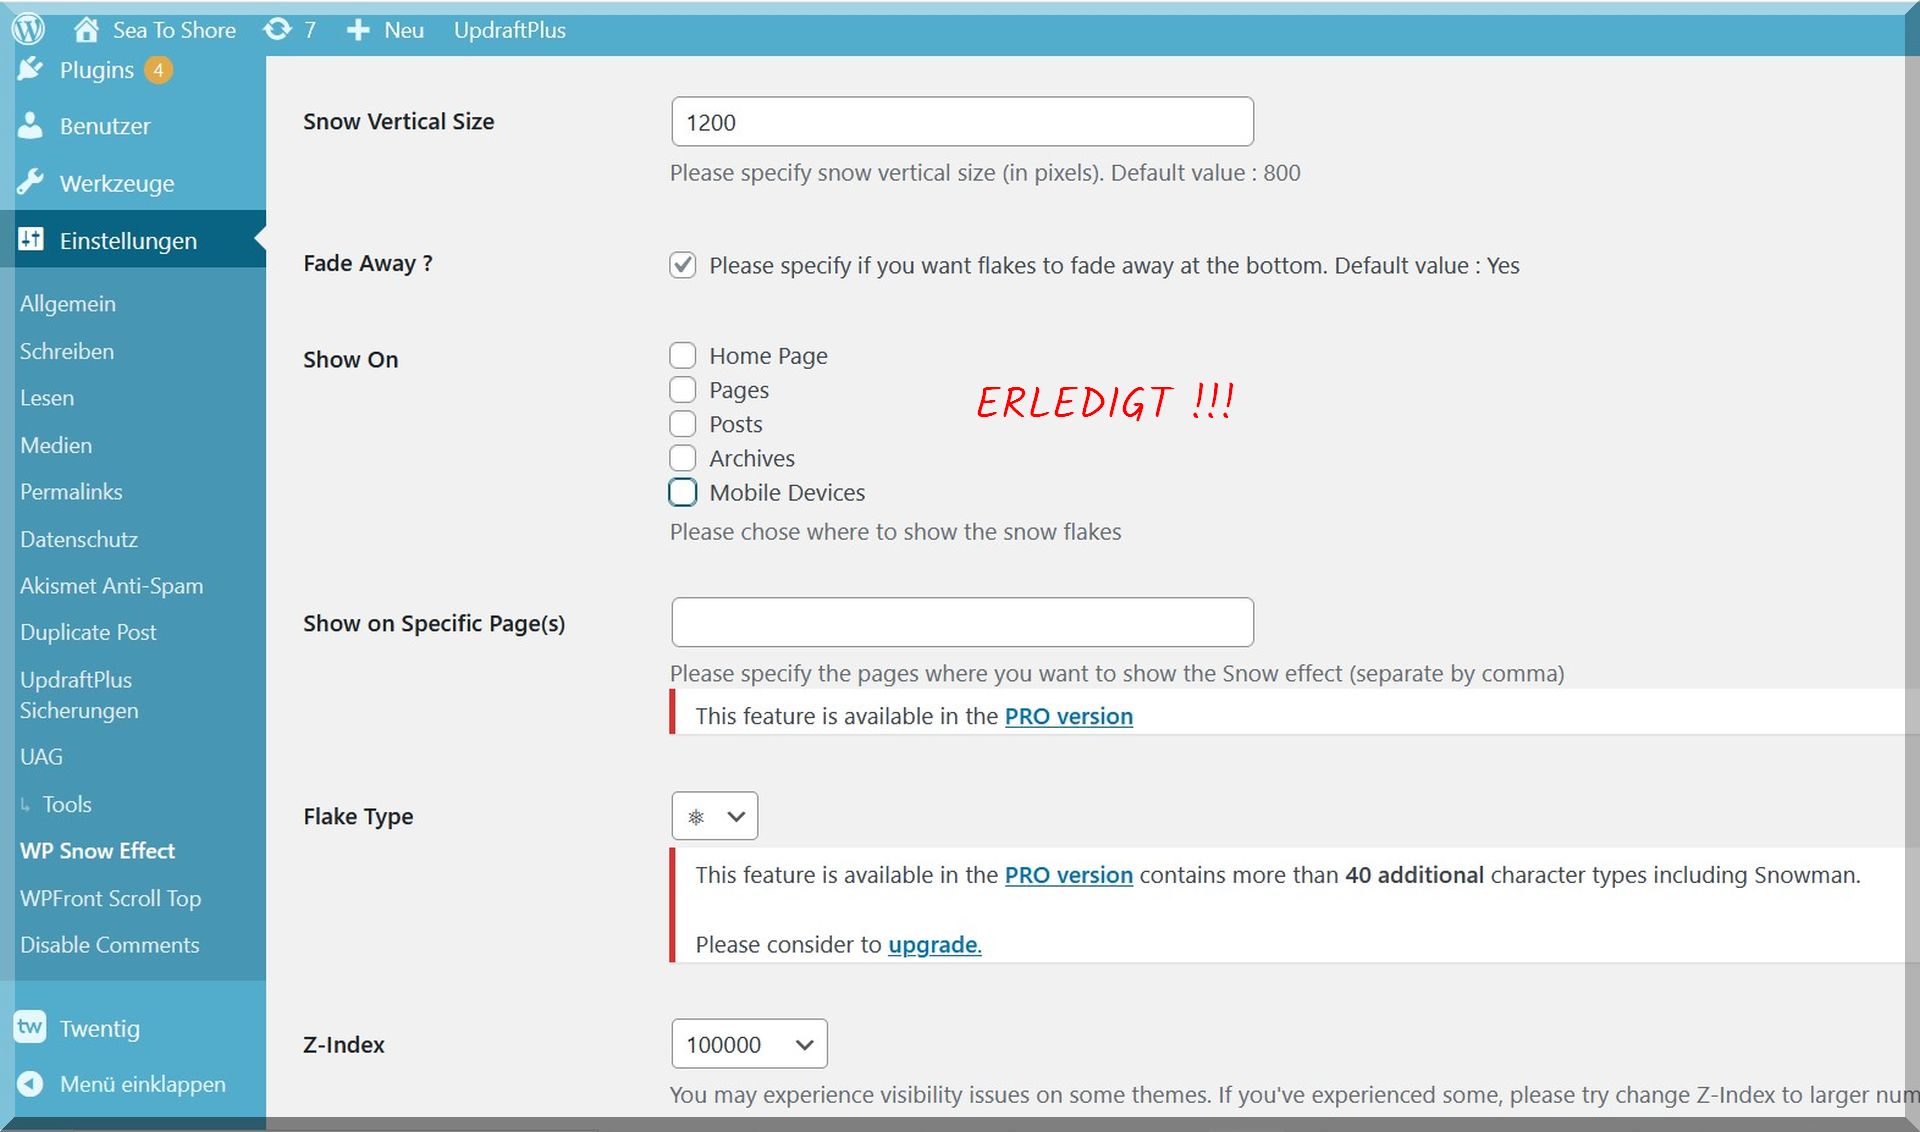Open UpdraftPlus in the admin bar
Image resolution: width=1920 pixels, height=1132 pixels.
[509, 30]
